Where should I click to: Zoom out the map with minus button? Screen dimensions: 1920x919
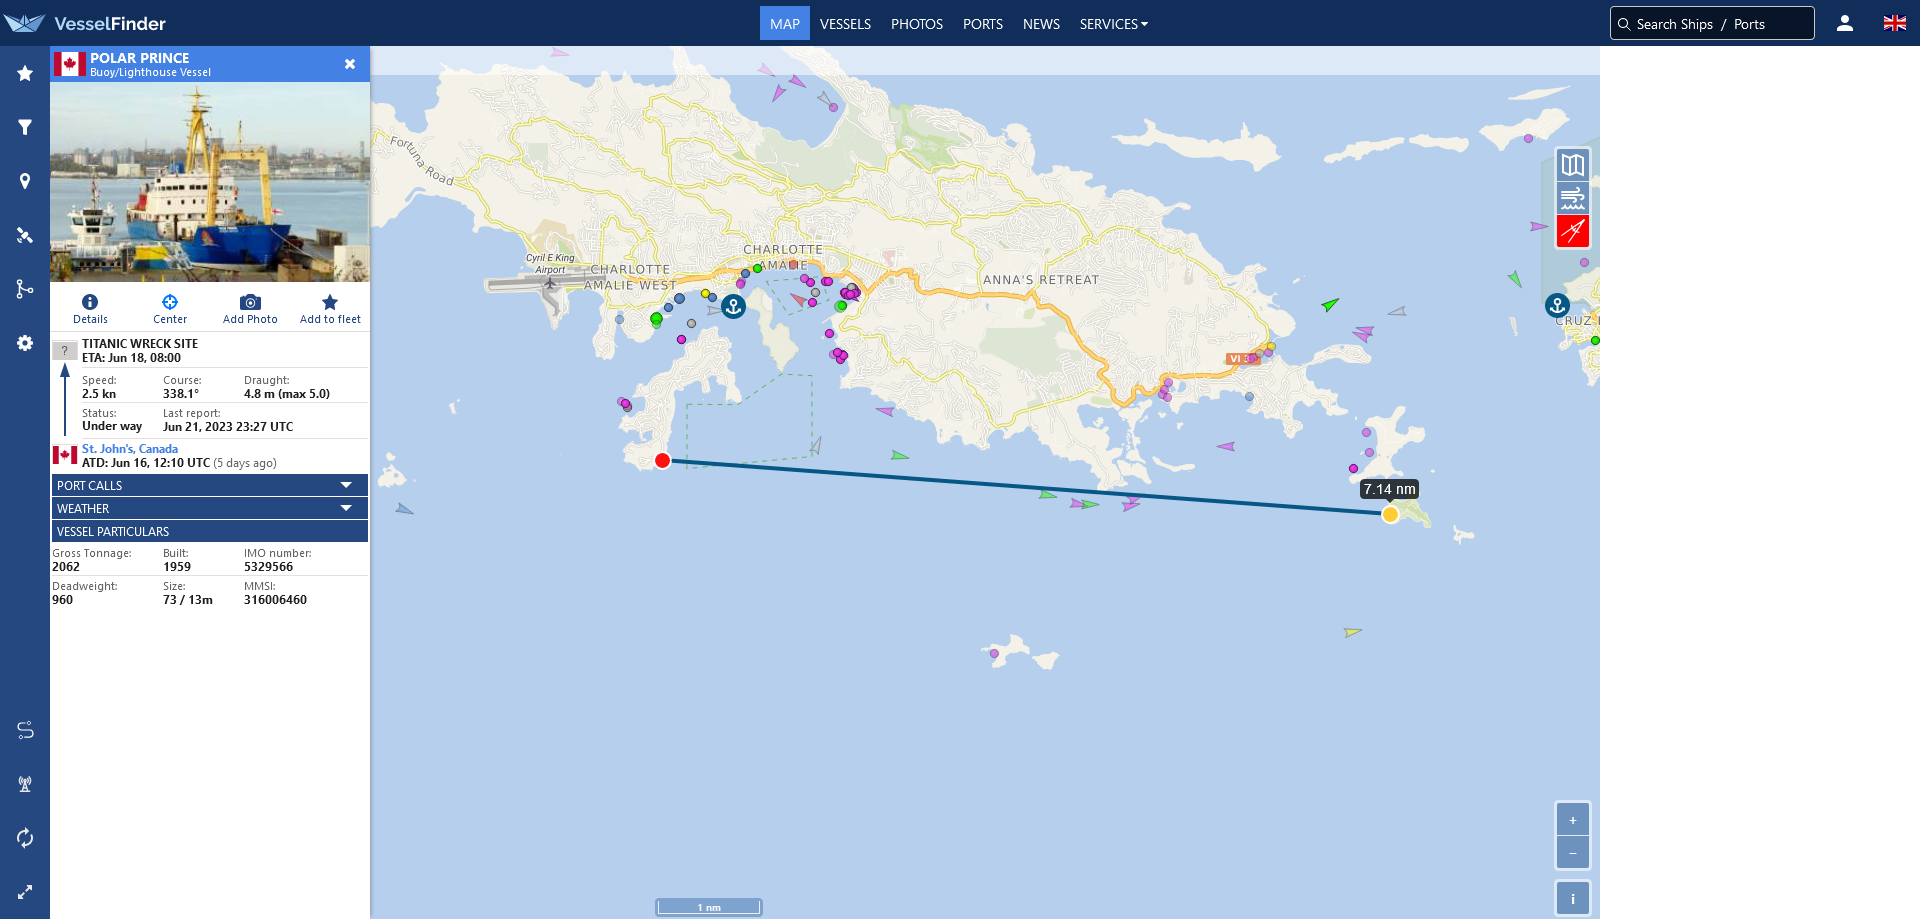[1573, 853]
